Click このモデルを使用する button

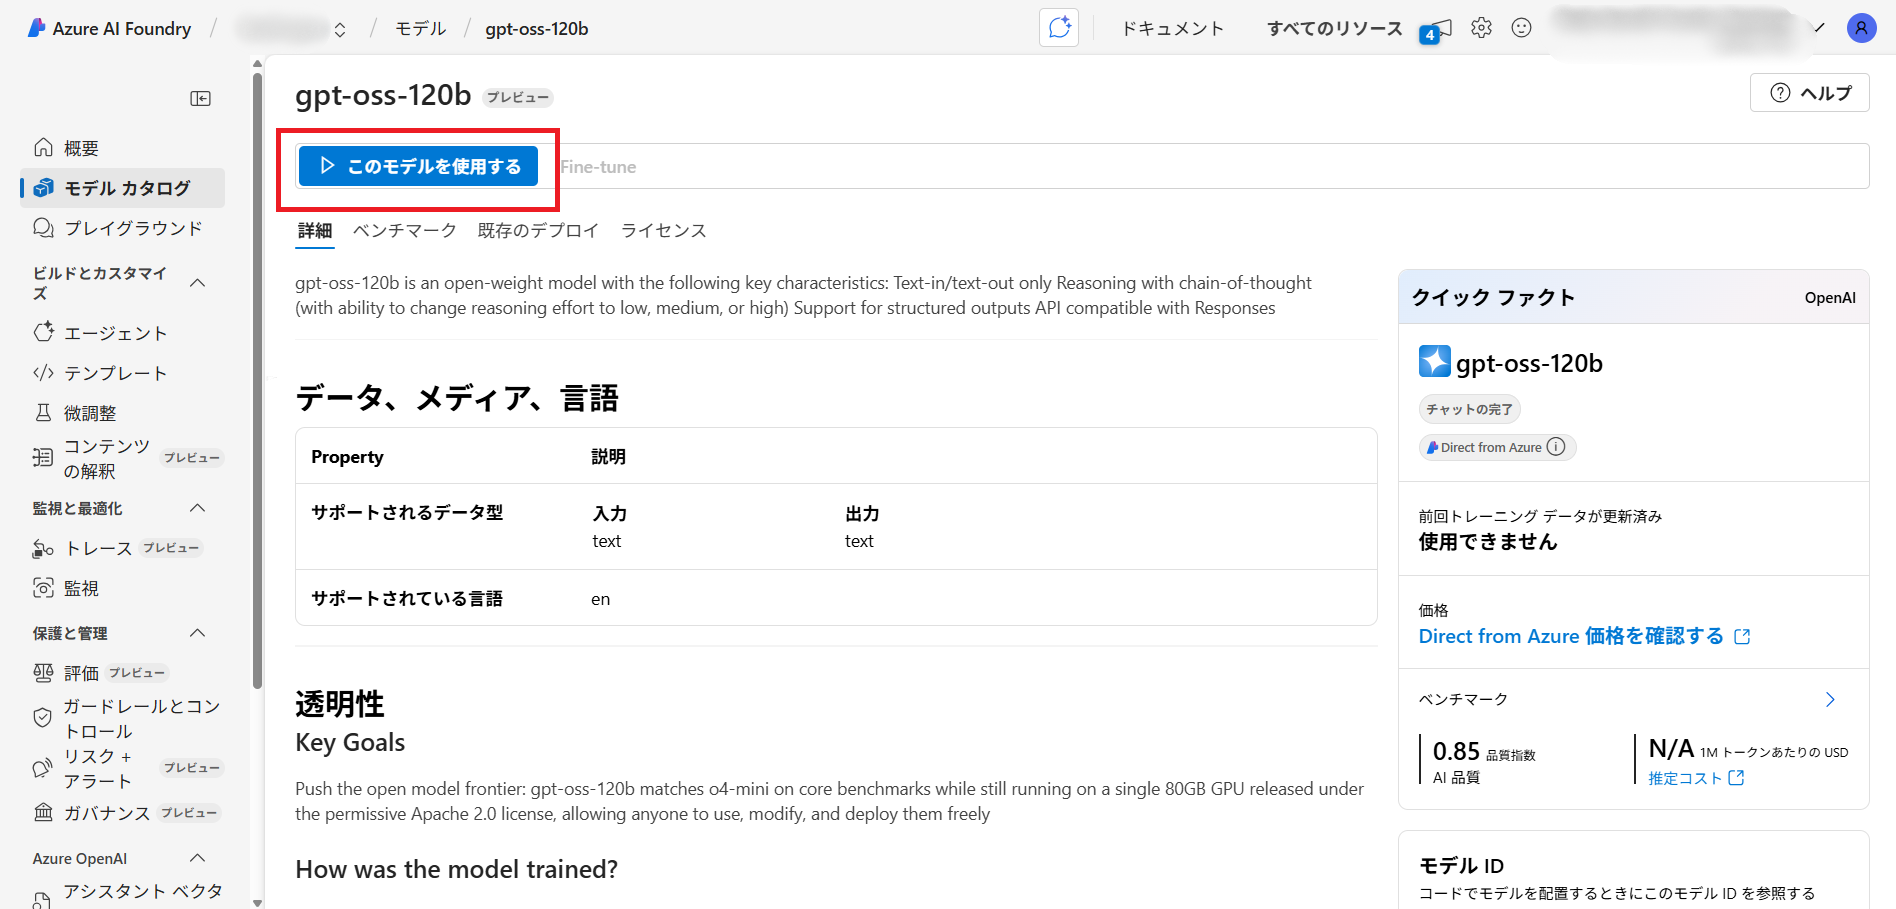418,166
